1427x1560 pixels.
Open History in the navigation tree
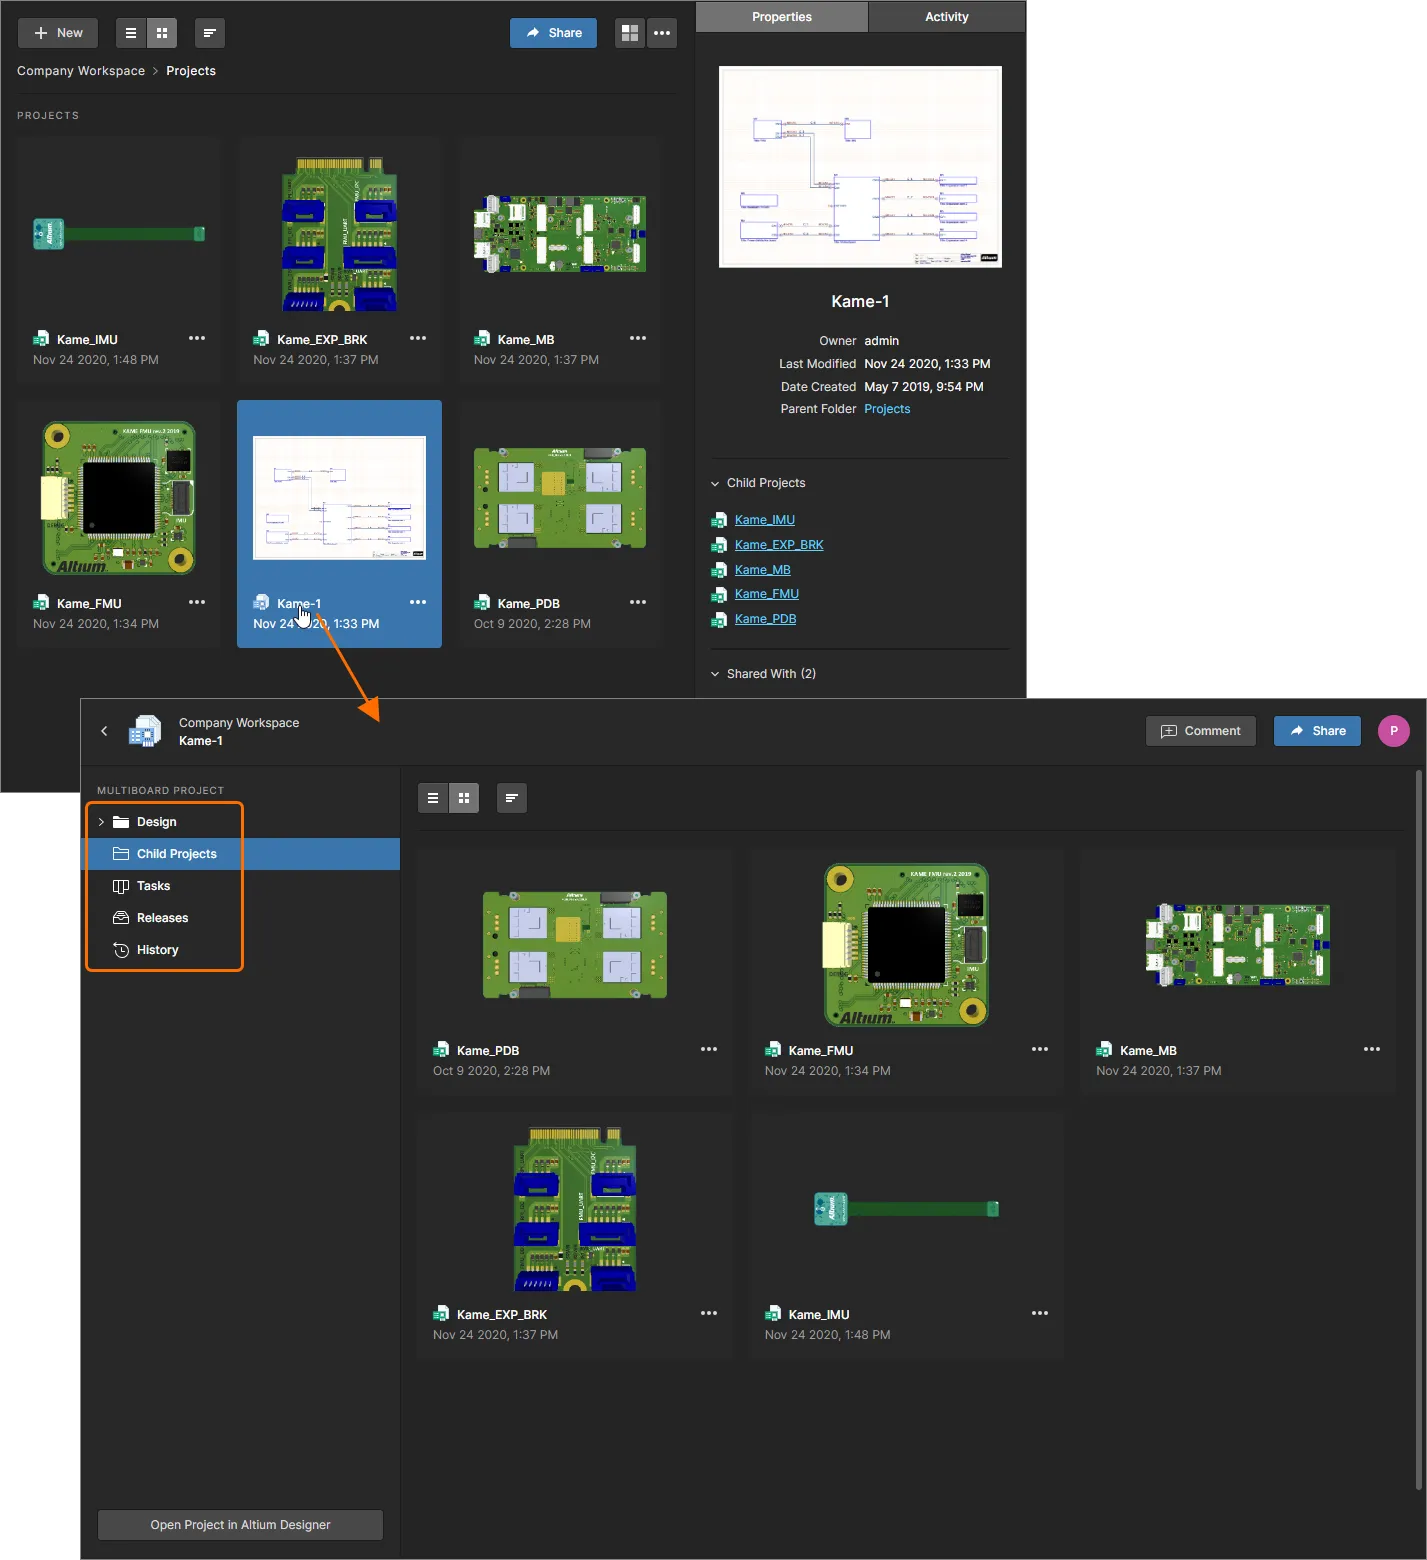(158, 950)
